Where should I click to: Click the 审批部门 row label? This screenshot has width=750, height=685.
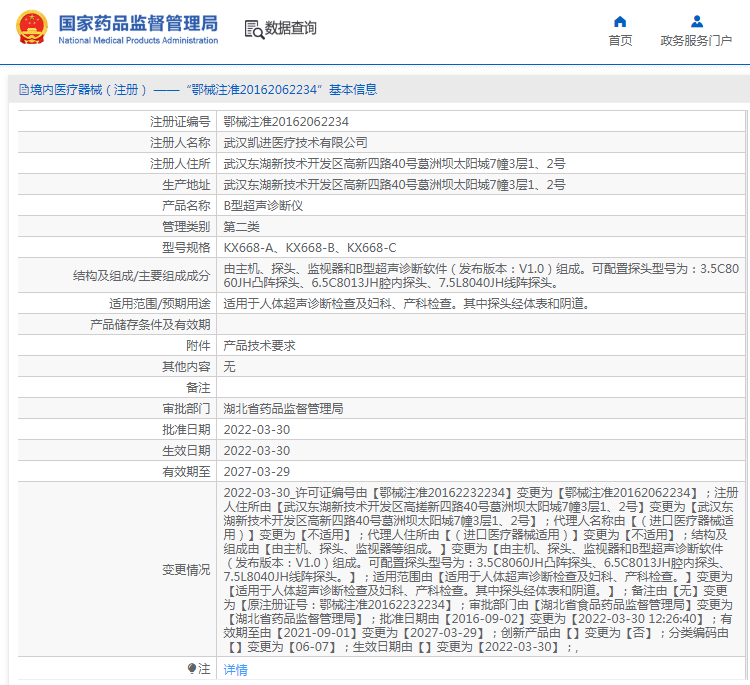point(186,409)
